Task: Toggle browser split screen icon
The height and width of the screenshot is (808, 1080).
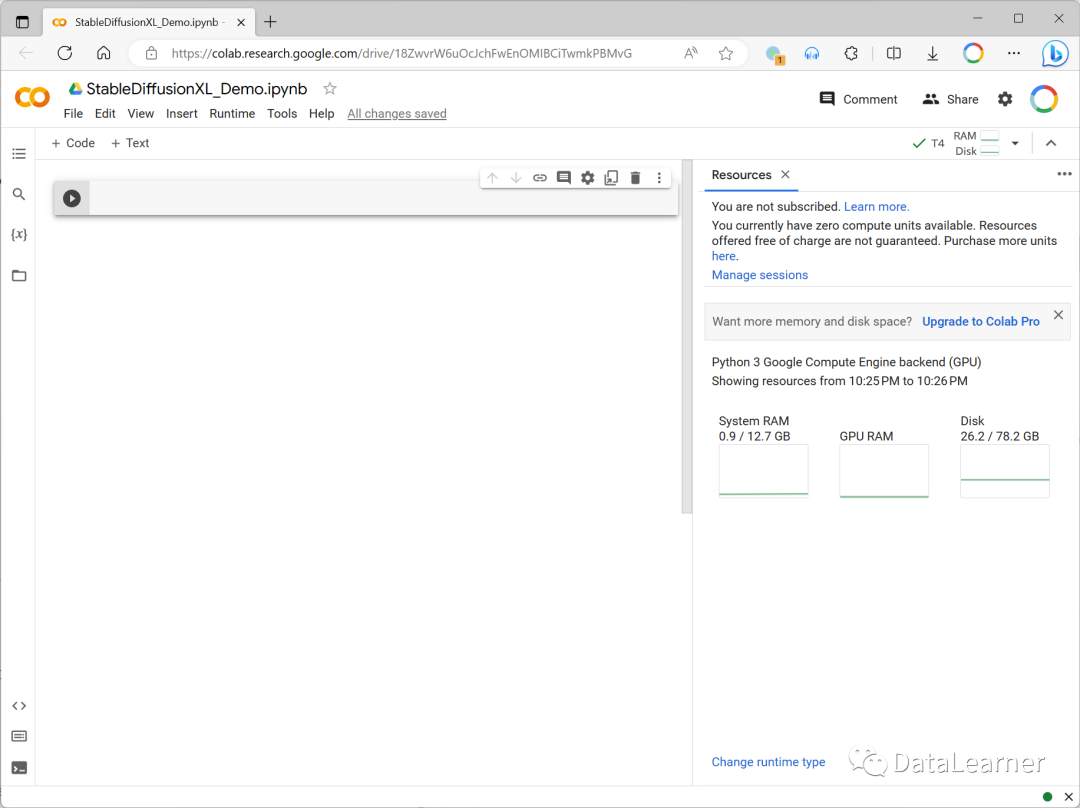Action: (893, 53)
